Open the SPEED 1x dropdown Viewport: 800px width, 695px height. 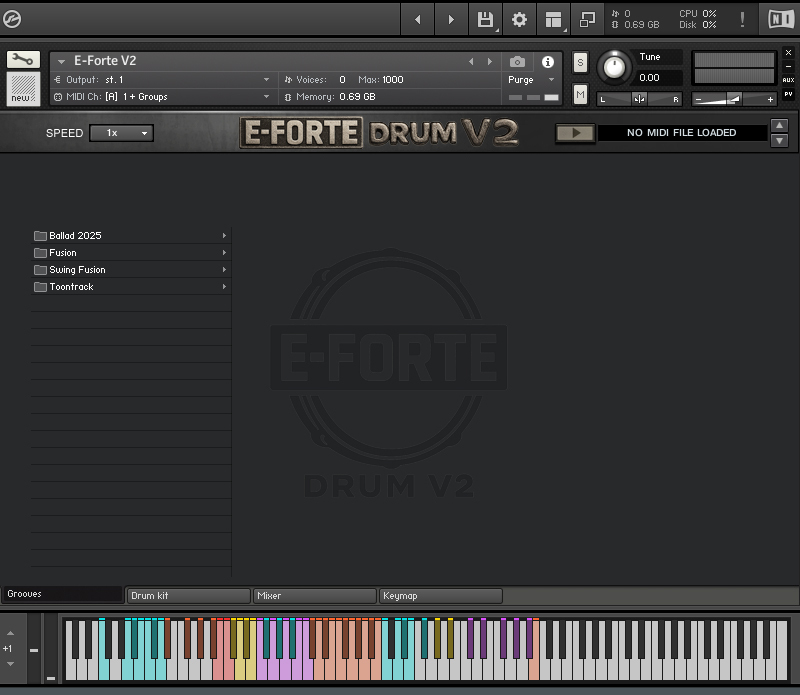[x=121, y=133]
